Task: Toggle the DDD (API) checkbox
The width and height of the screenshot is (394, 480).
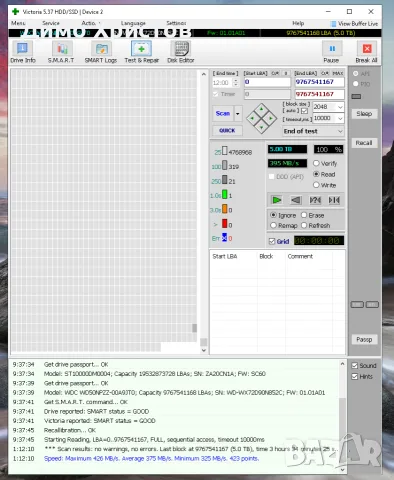Action: coord(271,176)
